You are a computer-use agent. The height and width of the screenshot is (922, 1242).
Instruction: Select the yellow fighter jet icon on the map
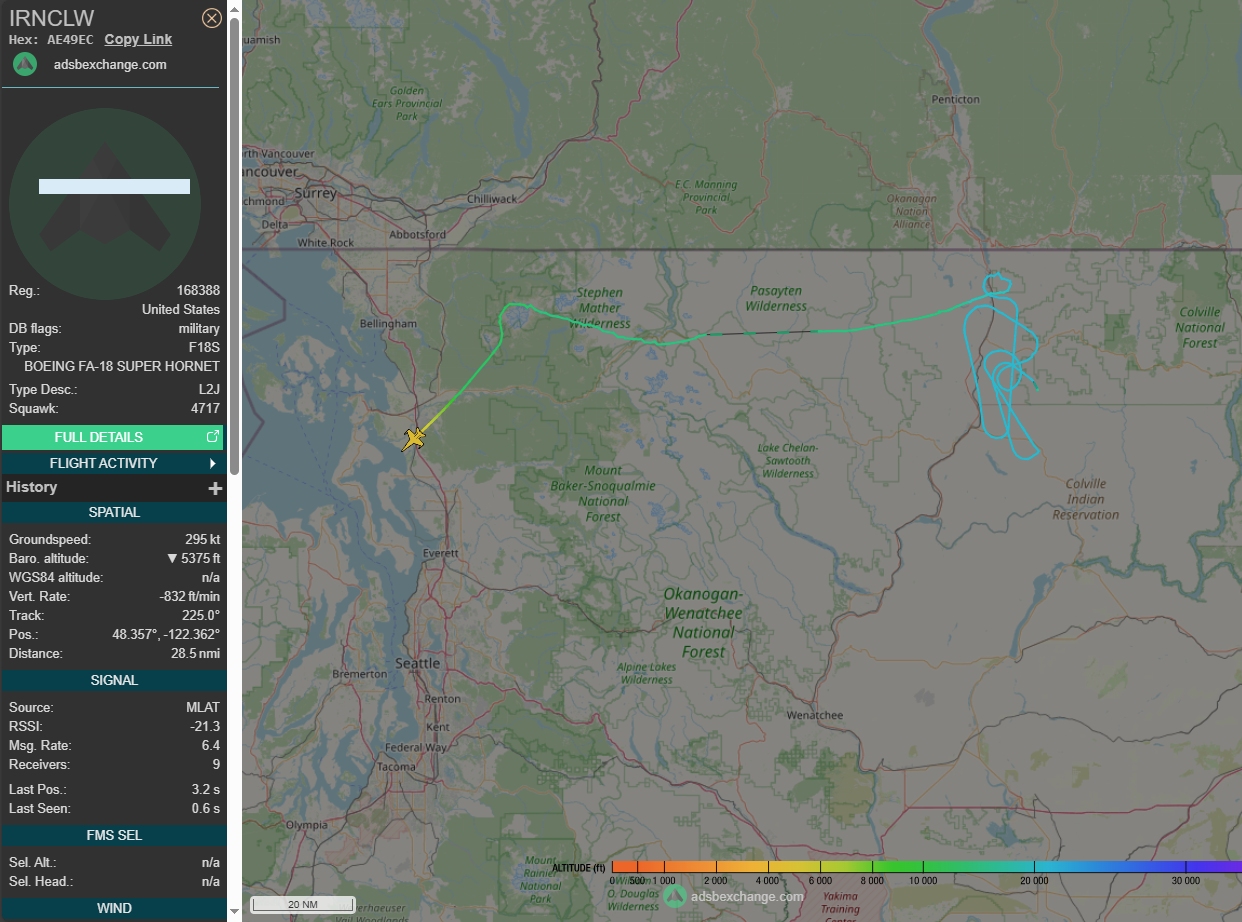click(414, 439)
